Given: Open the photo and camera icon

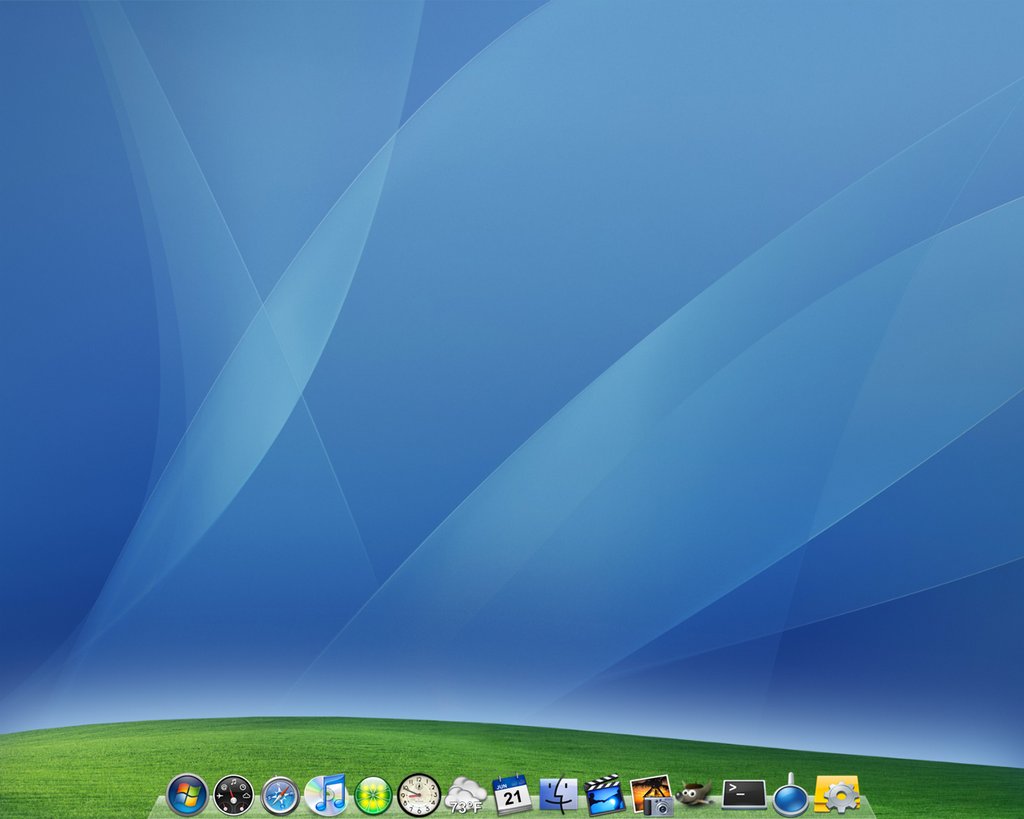Looking at the screenshot, I should pos(652,795).
